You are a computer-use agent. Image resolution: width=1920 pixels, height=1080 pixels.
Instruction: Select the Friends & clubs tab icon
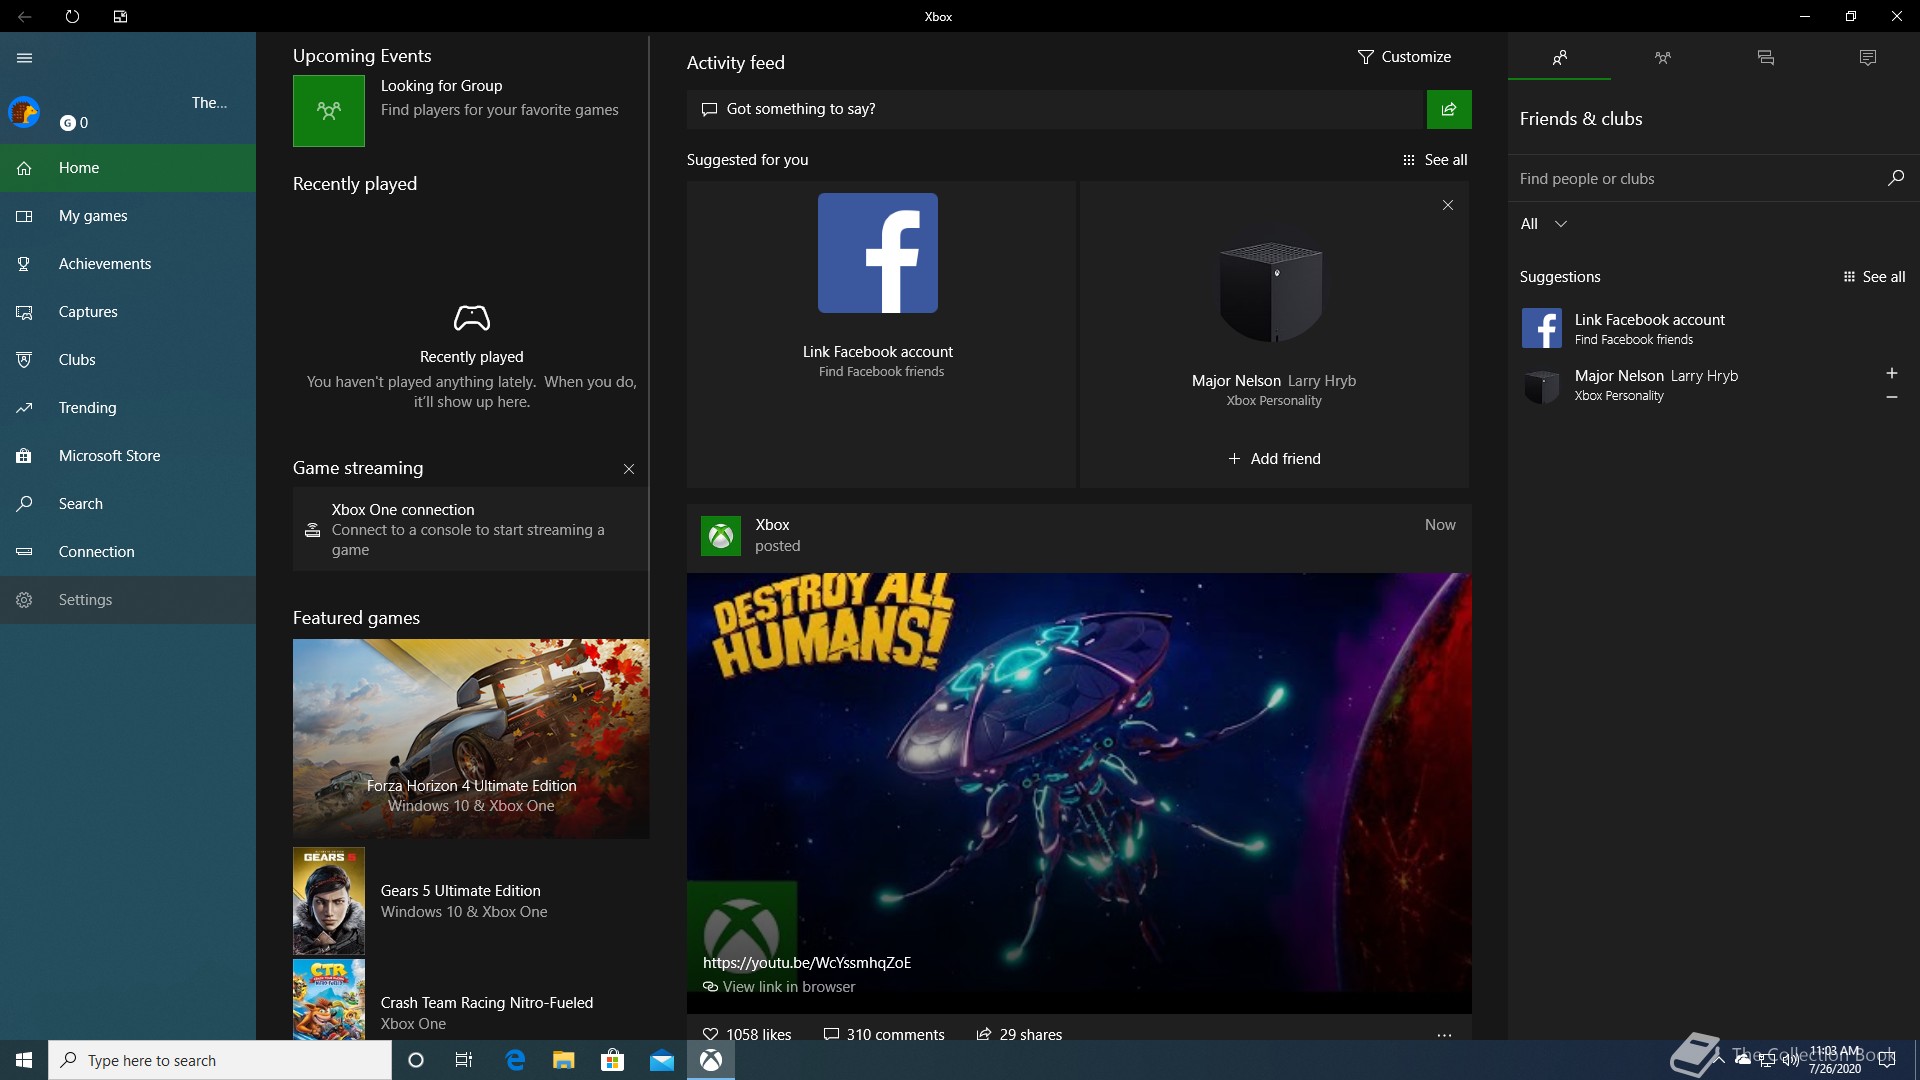click(x=1559, y=58)
